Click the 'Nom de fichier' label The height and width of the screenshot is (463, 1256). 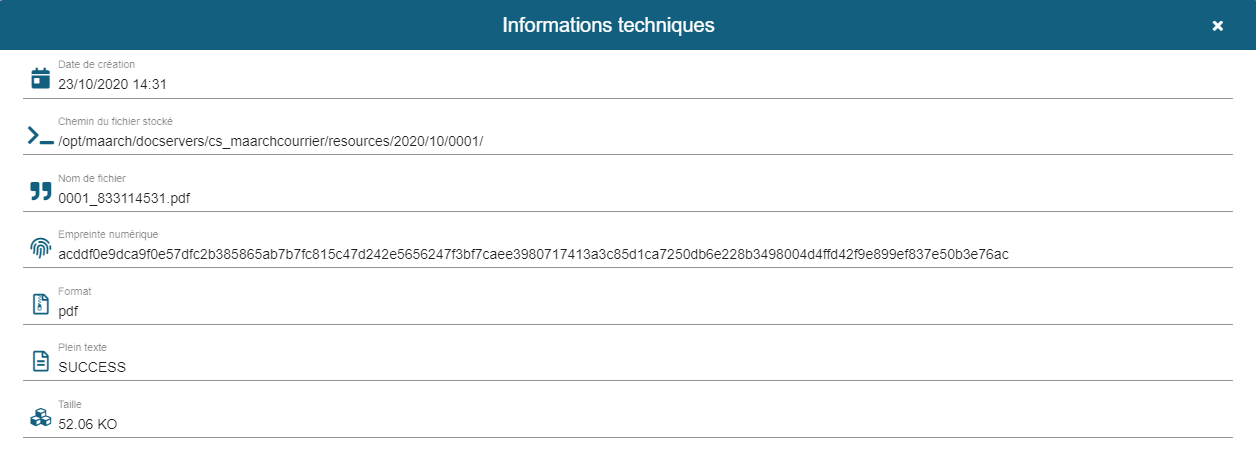point(92,178)
